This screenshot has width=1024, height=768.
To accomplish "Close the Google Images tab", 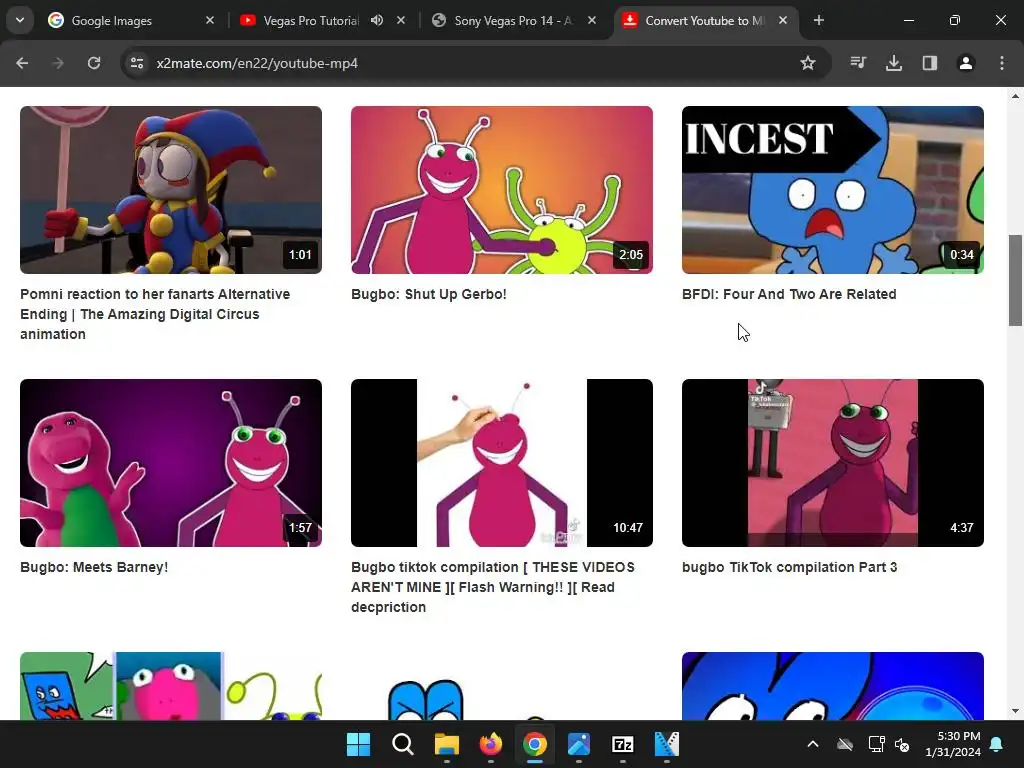I will [210, 20].
